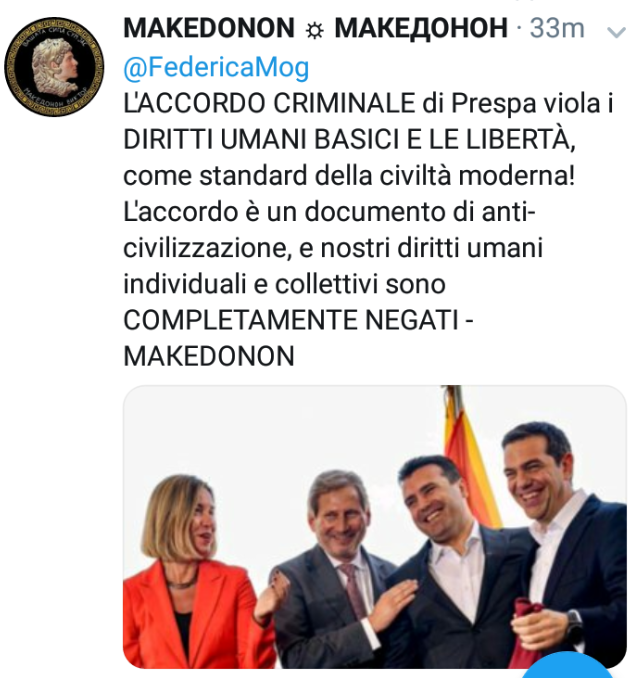Viewport: 632px width, 678px height.
Task: Expand the tweet options chevron
Action: click(x=616, y=32)
